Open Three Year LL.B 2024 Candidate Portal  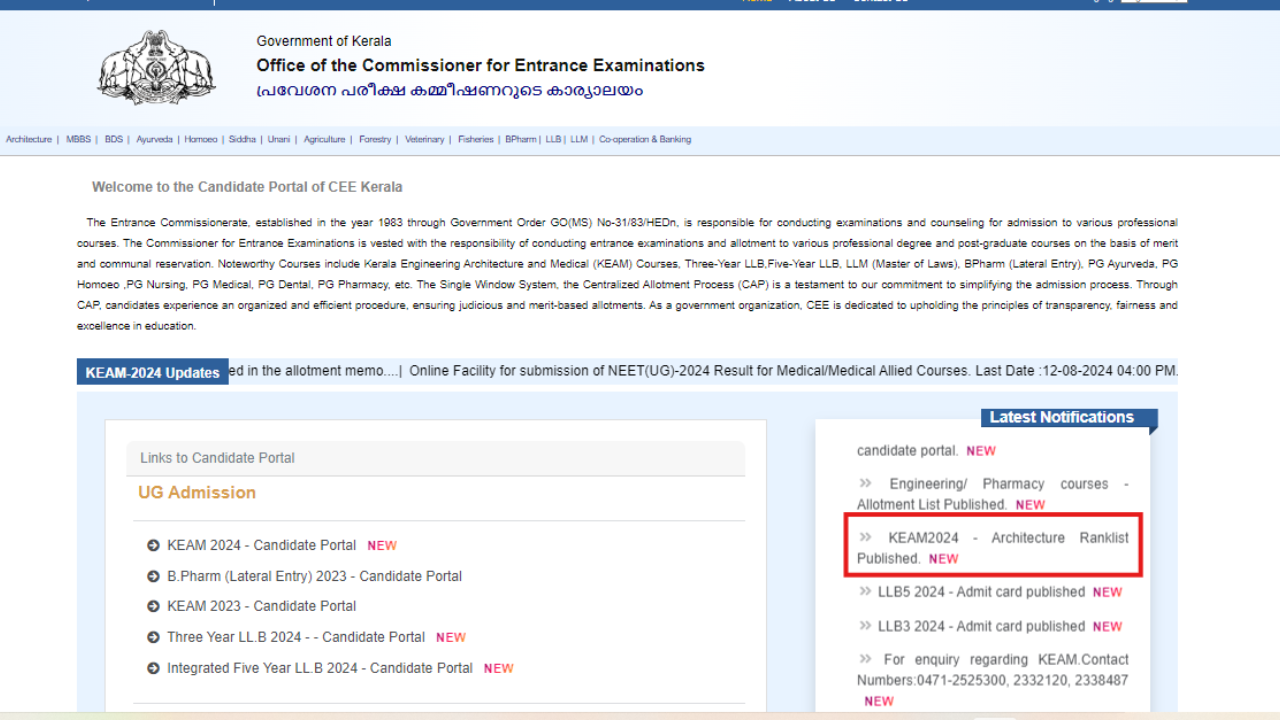click(x=296, y=637)
